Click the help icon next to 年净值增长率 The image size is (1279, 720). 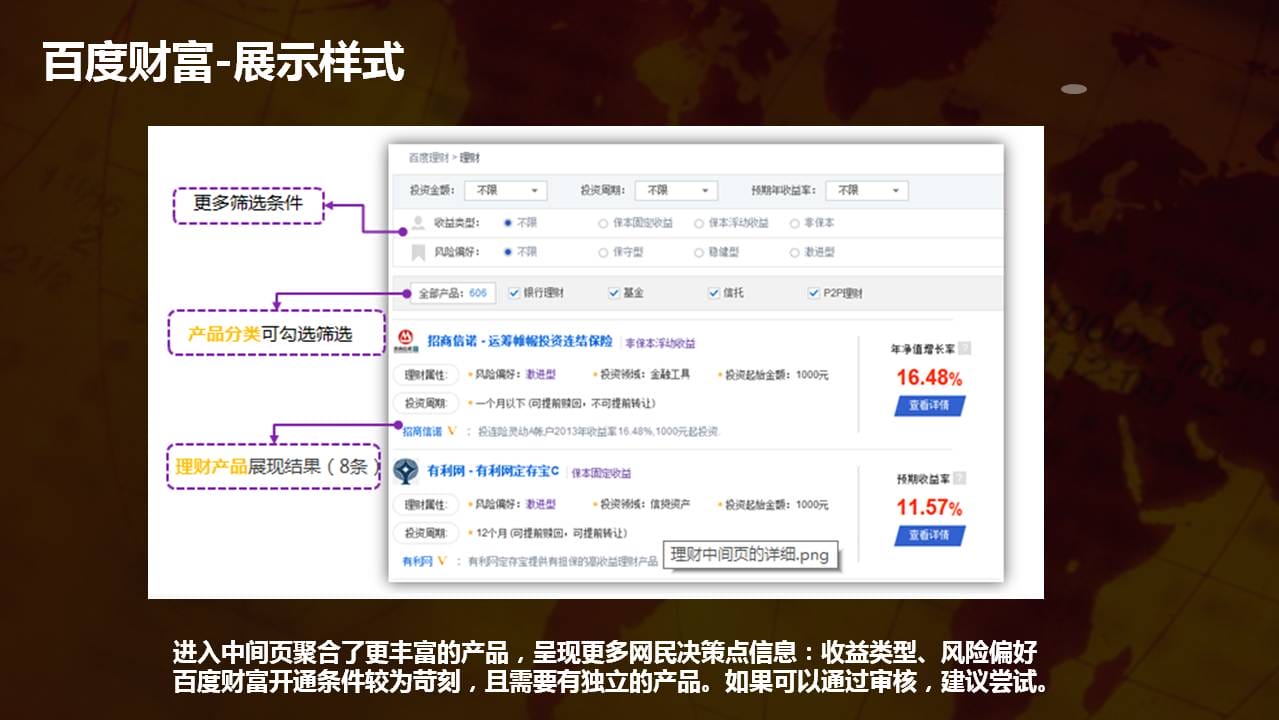click(964, 349)
